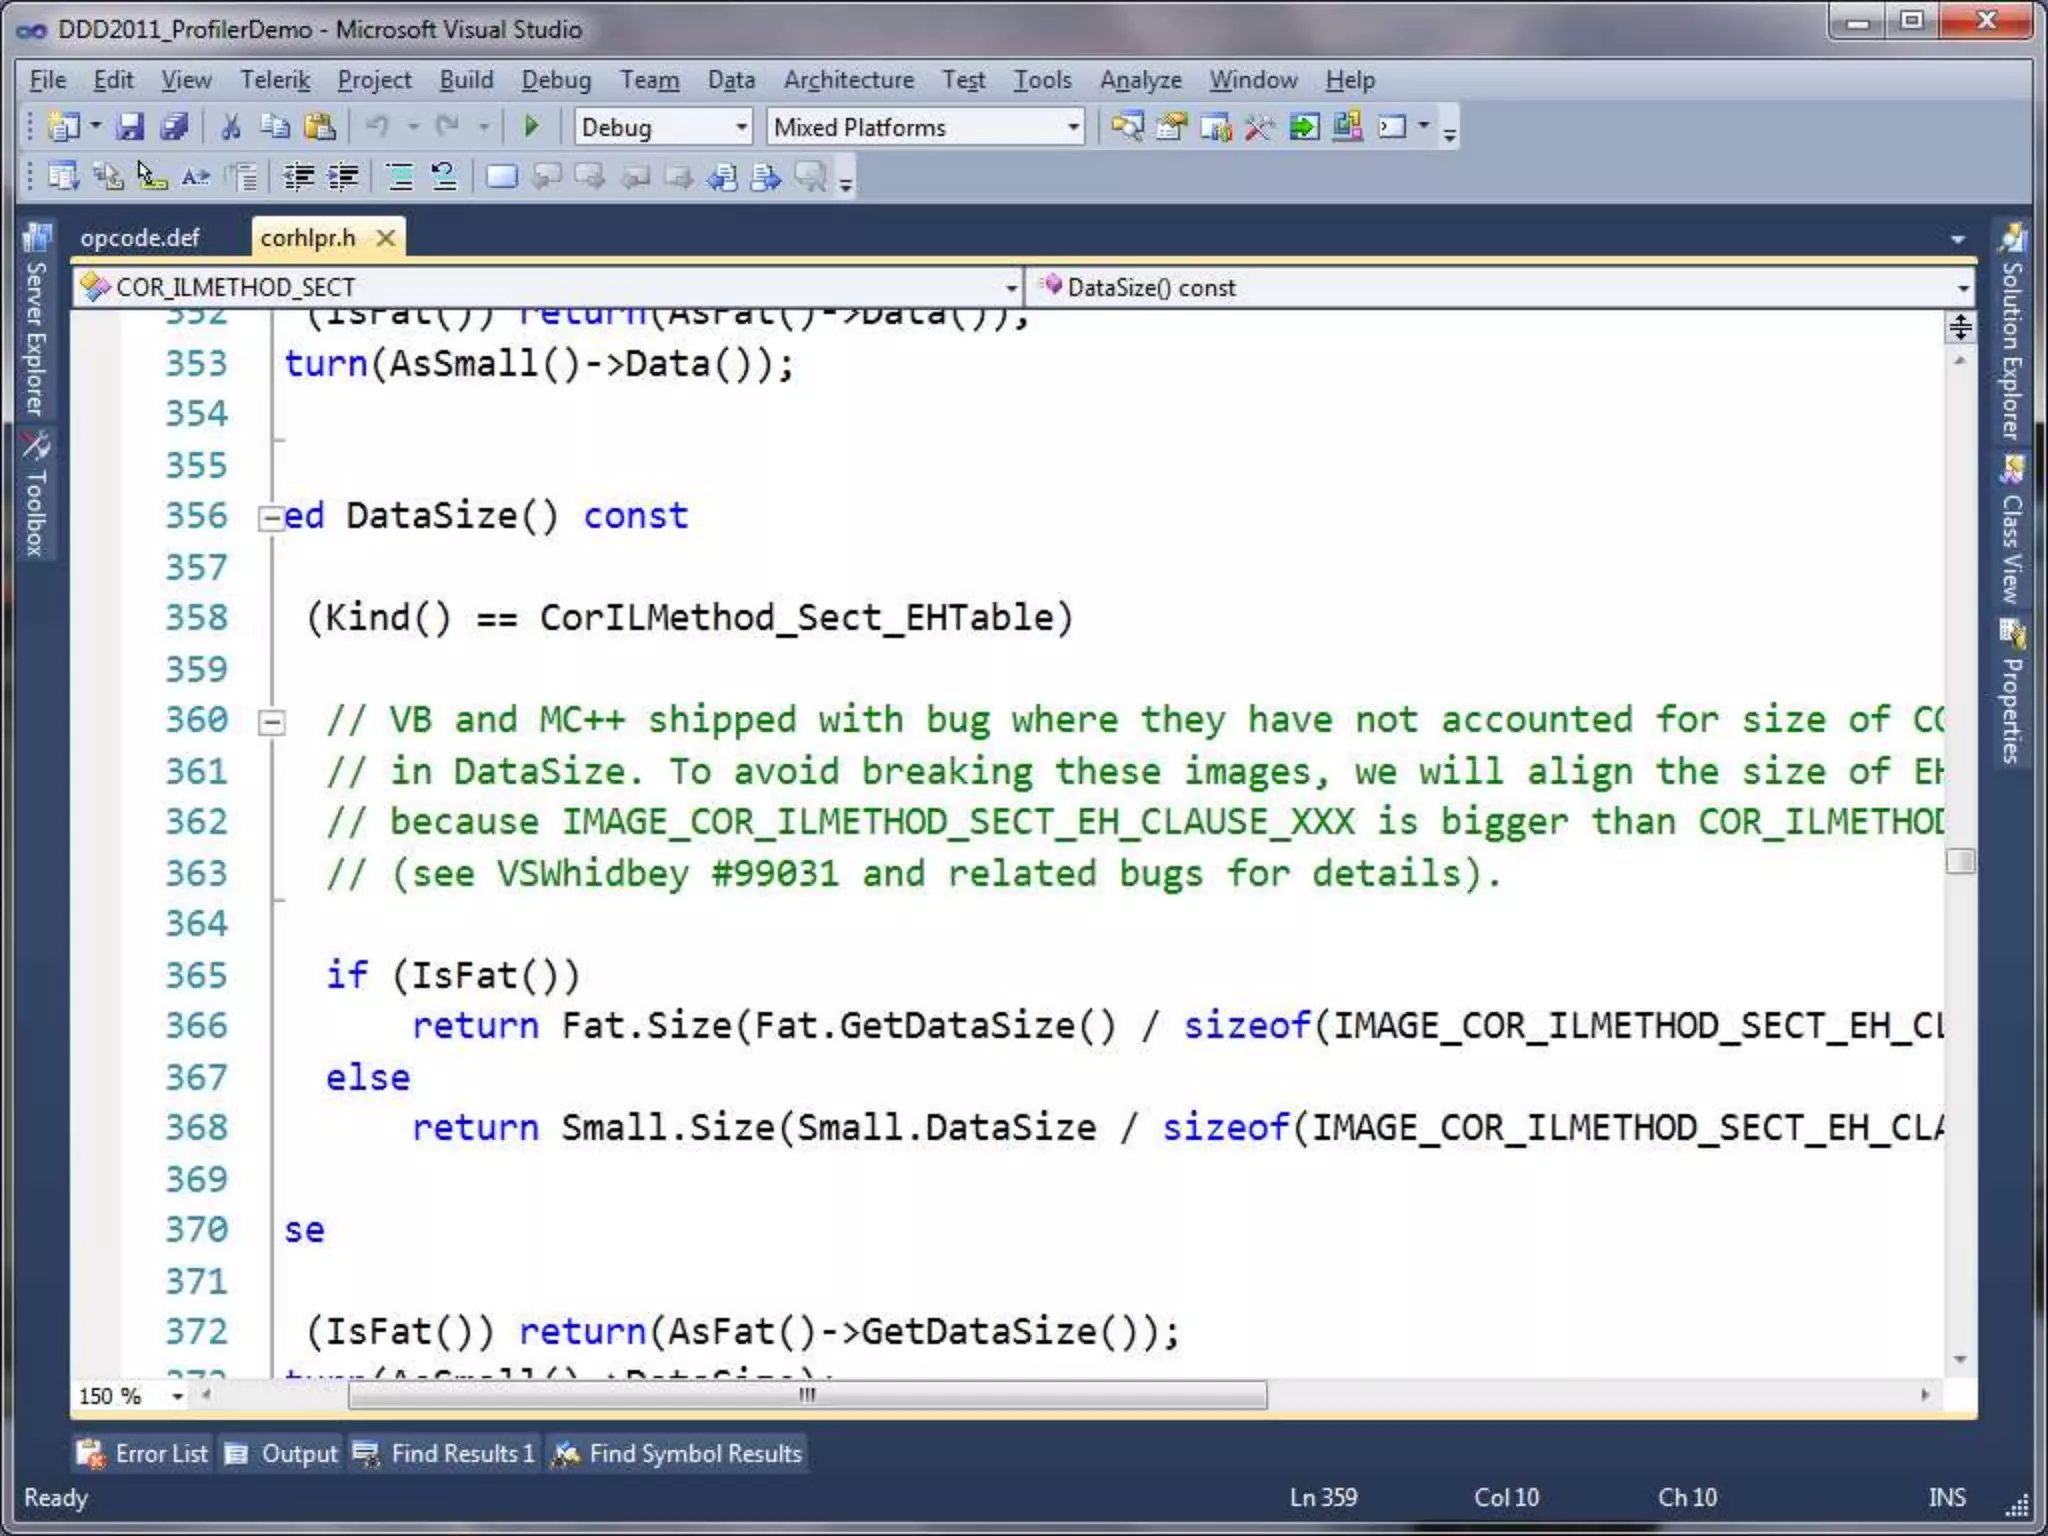Screen dimensions: 2048x1536
Task: Expand the Toolbox side panel
Action: click(x=36, y=494)
